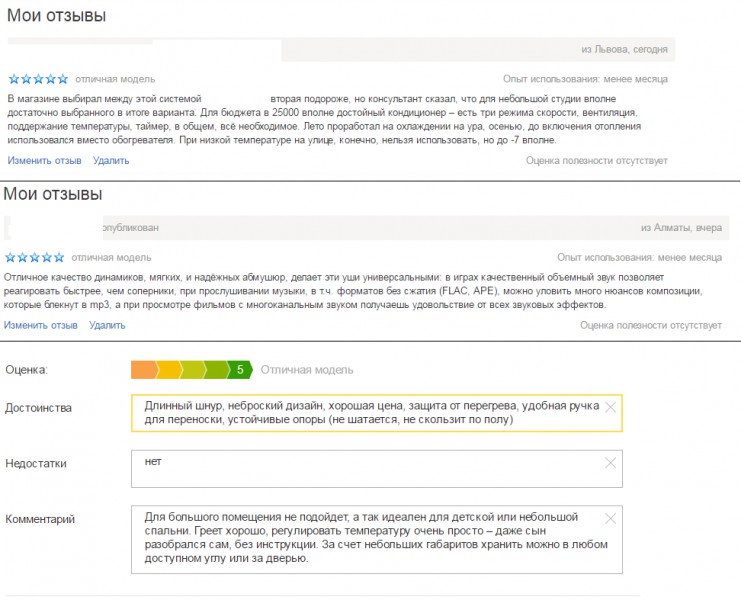This screenshot has height=600, width=741.
Task: Open Изменить отзыв for the Львов review
Action: tap(45, 160)
